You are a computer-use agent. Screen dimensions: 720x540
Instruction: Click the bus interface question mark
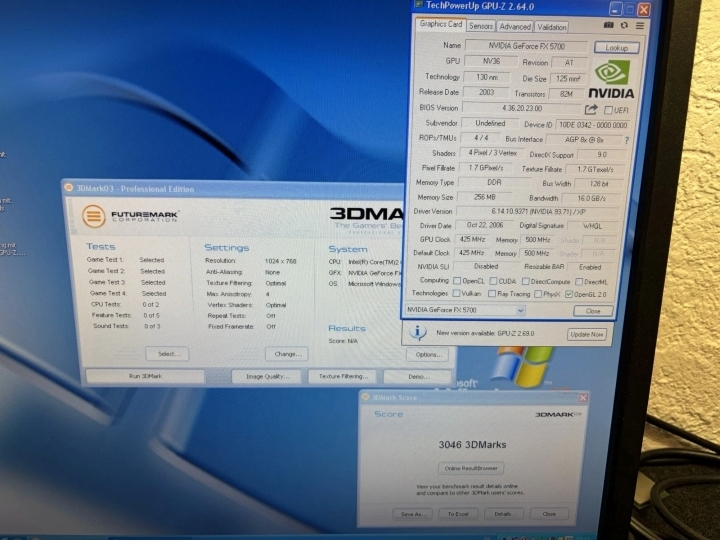pos(627,141)
